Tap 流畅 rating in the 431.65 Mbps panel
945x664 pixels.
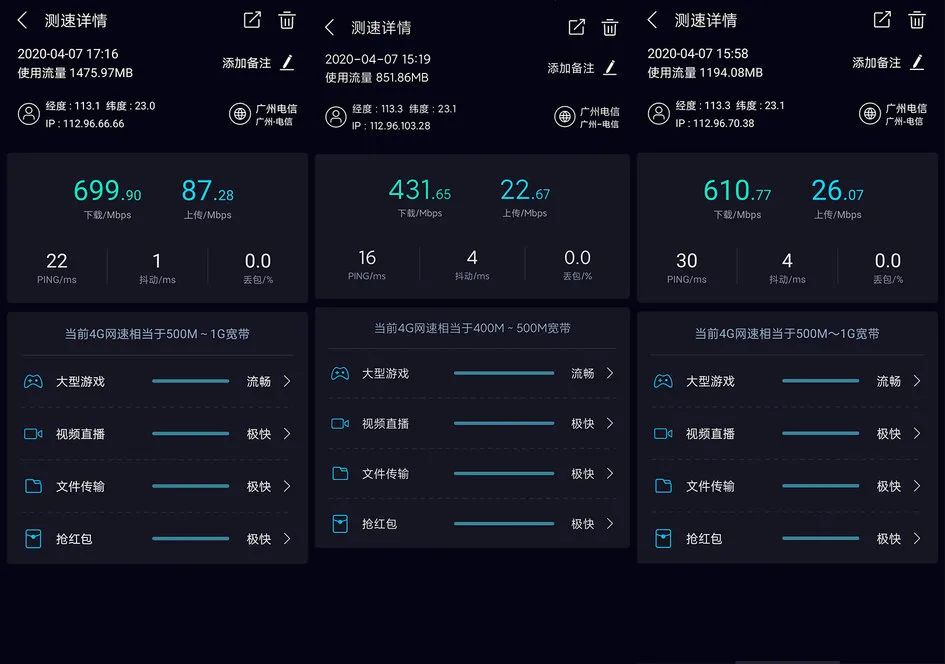point(583,374)
